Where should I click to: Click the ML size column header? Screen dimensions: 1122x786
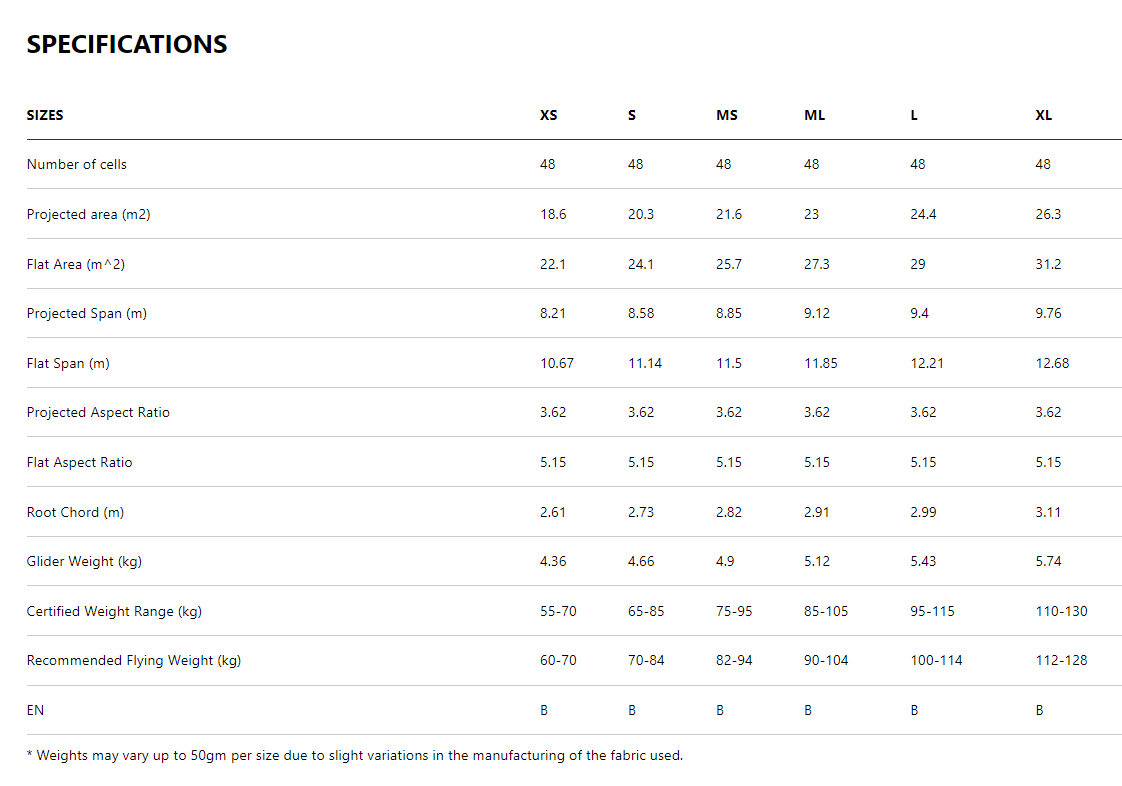pos(815,115)
